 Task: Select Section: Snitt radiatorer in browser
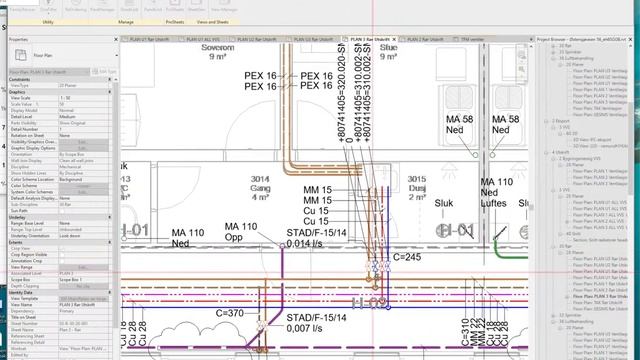[600, 240]
